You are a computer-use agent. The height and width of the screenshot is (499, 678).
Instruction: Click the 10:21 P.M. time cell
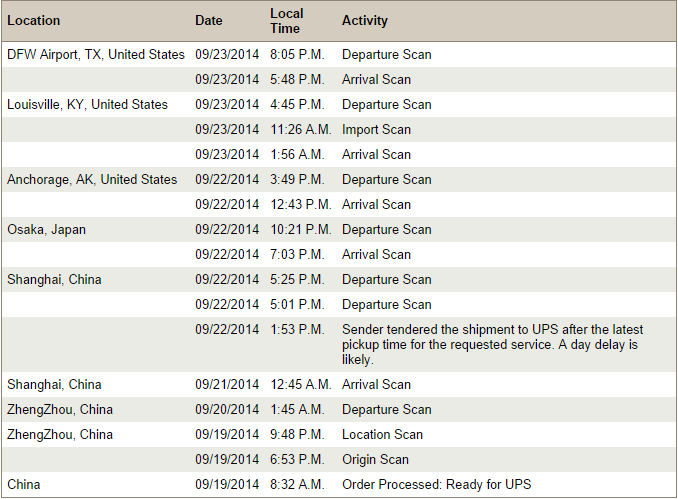pyautogui.click(x=301, y=230)
